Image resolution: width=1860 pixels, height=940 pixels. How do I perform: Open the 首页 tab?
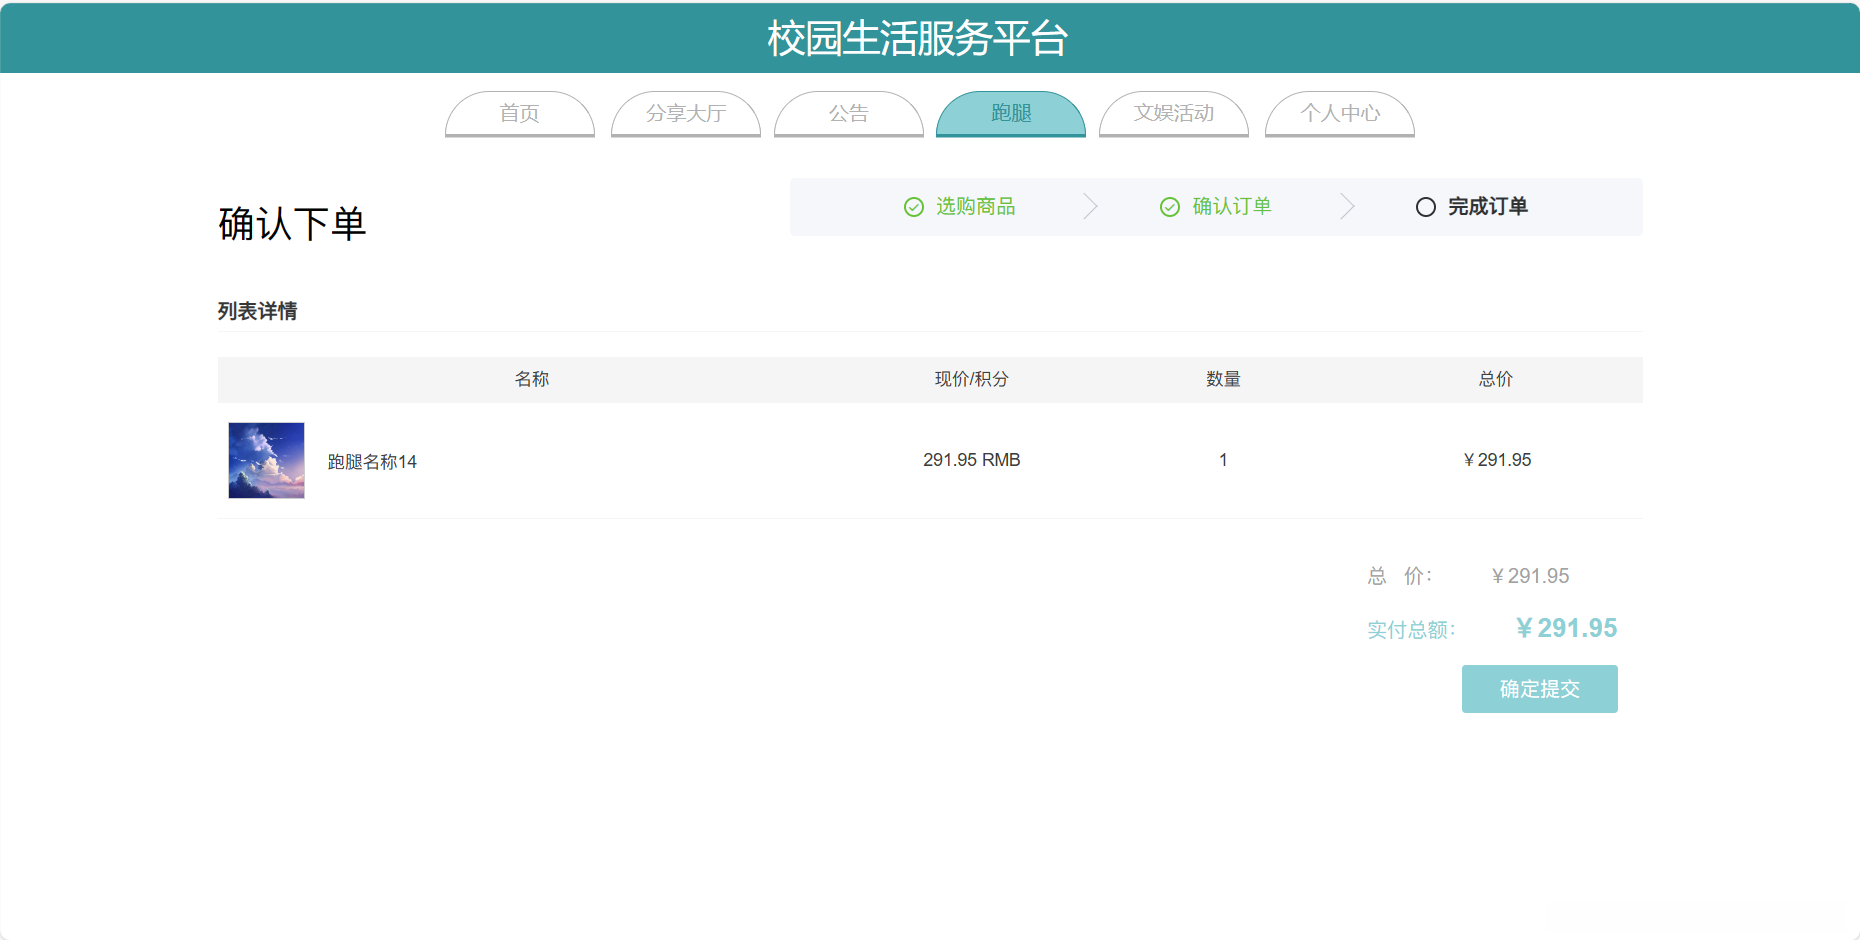[x=520, y=114]
